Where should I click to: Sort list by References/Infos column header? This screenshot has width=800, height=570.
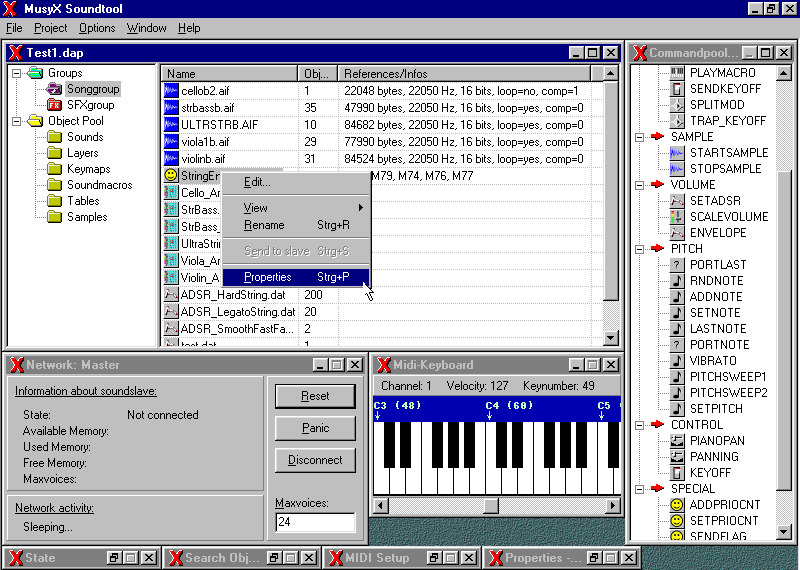464,73
